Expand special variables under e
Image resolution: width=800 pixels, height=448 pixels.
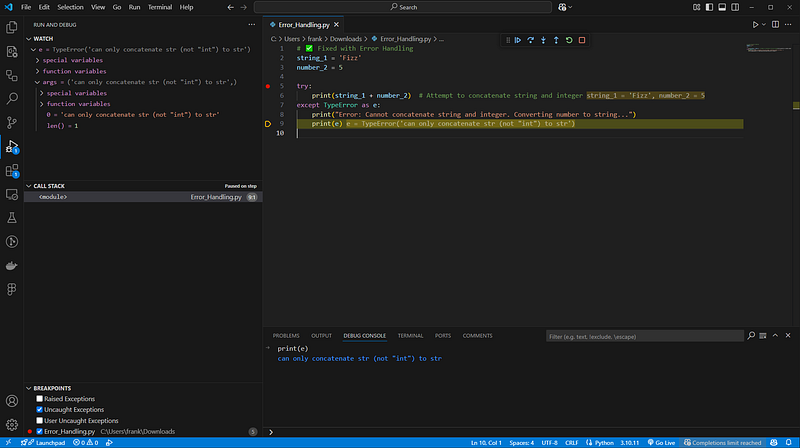(x=37, y=60)
